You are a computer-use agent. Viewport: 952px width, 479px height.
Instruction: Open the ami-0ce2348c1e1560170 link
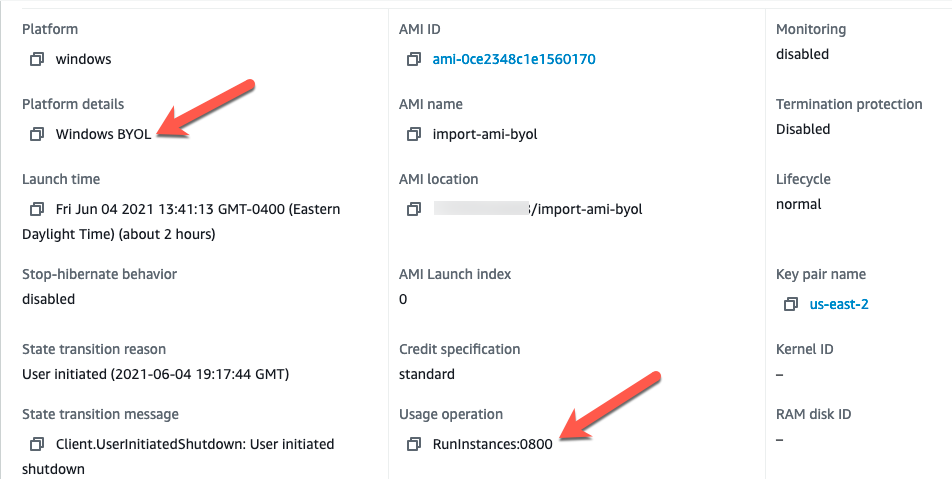(x=514, y=59)
